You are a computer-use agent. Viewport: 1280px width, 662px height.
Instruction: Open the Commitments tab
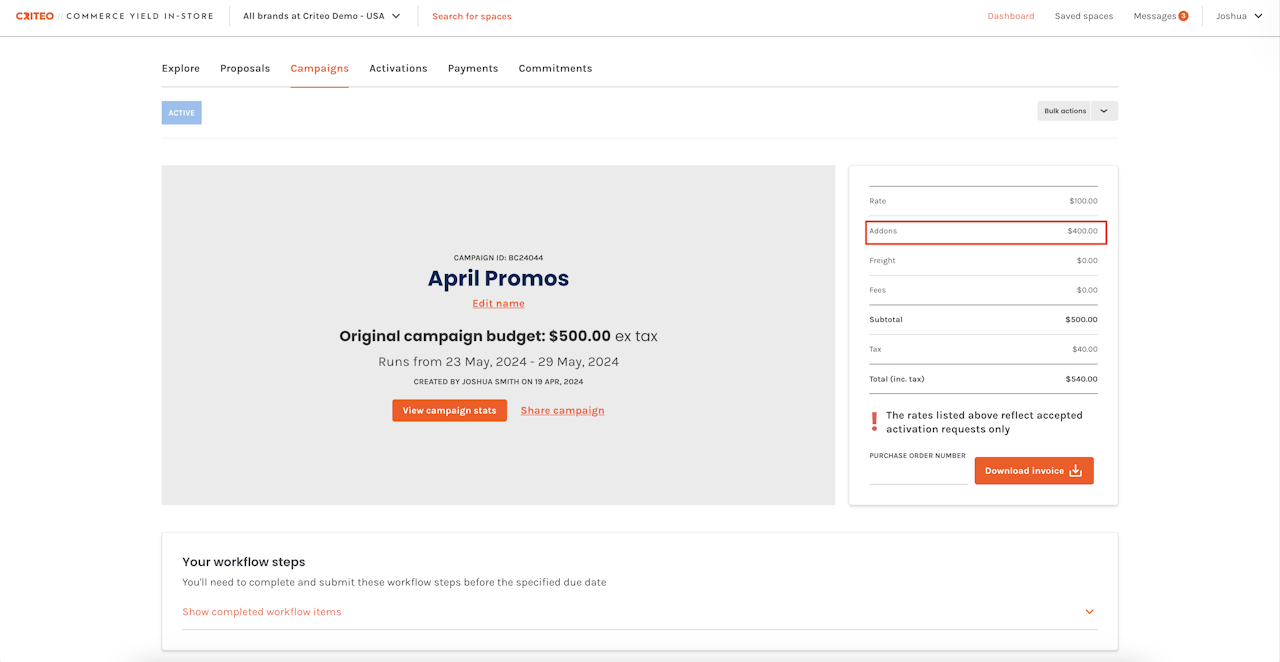click(555, 68)
